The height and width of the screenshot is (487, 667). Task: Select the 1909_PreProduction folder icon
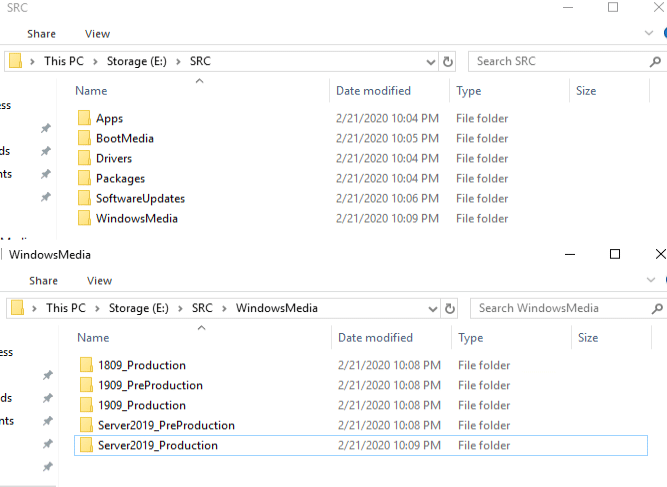(x=86, y=386)
